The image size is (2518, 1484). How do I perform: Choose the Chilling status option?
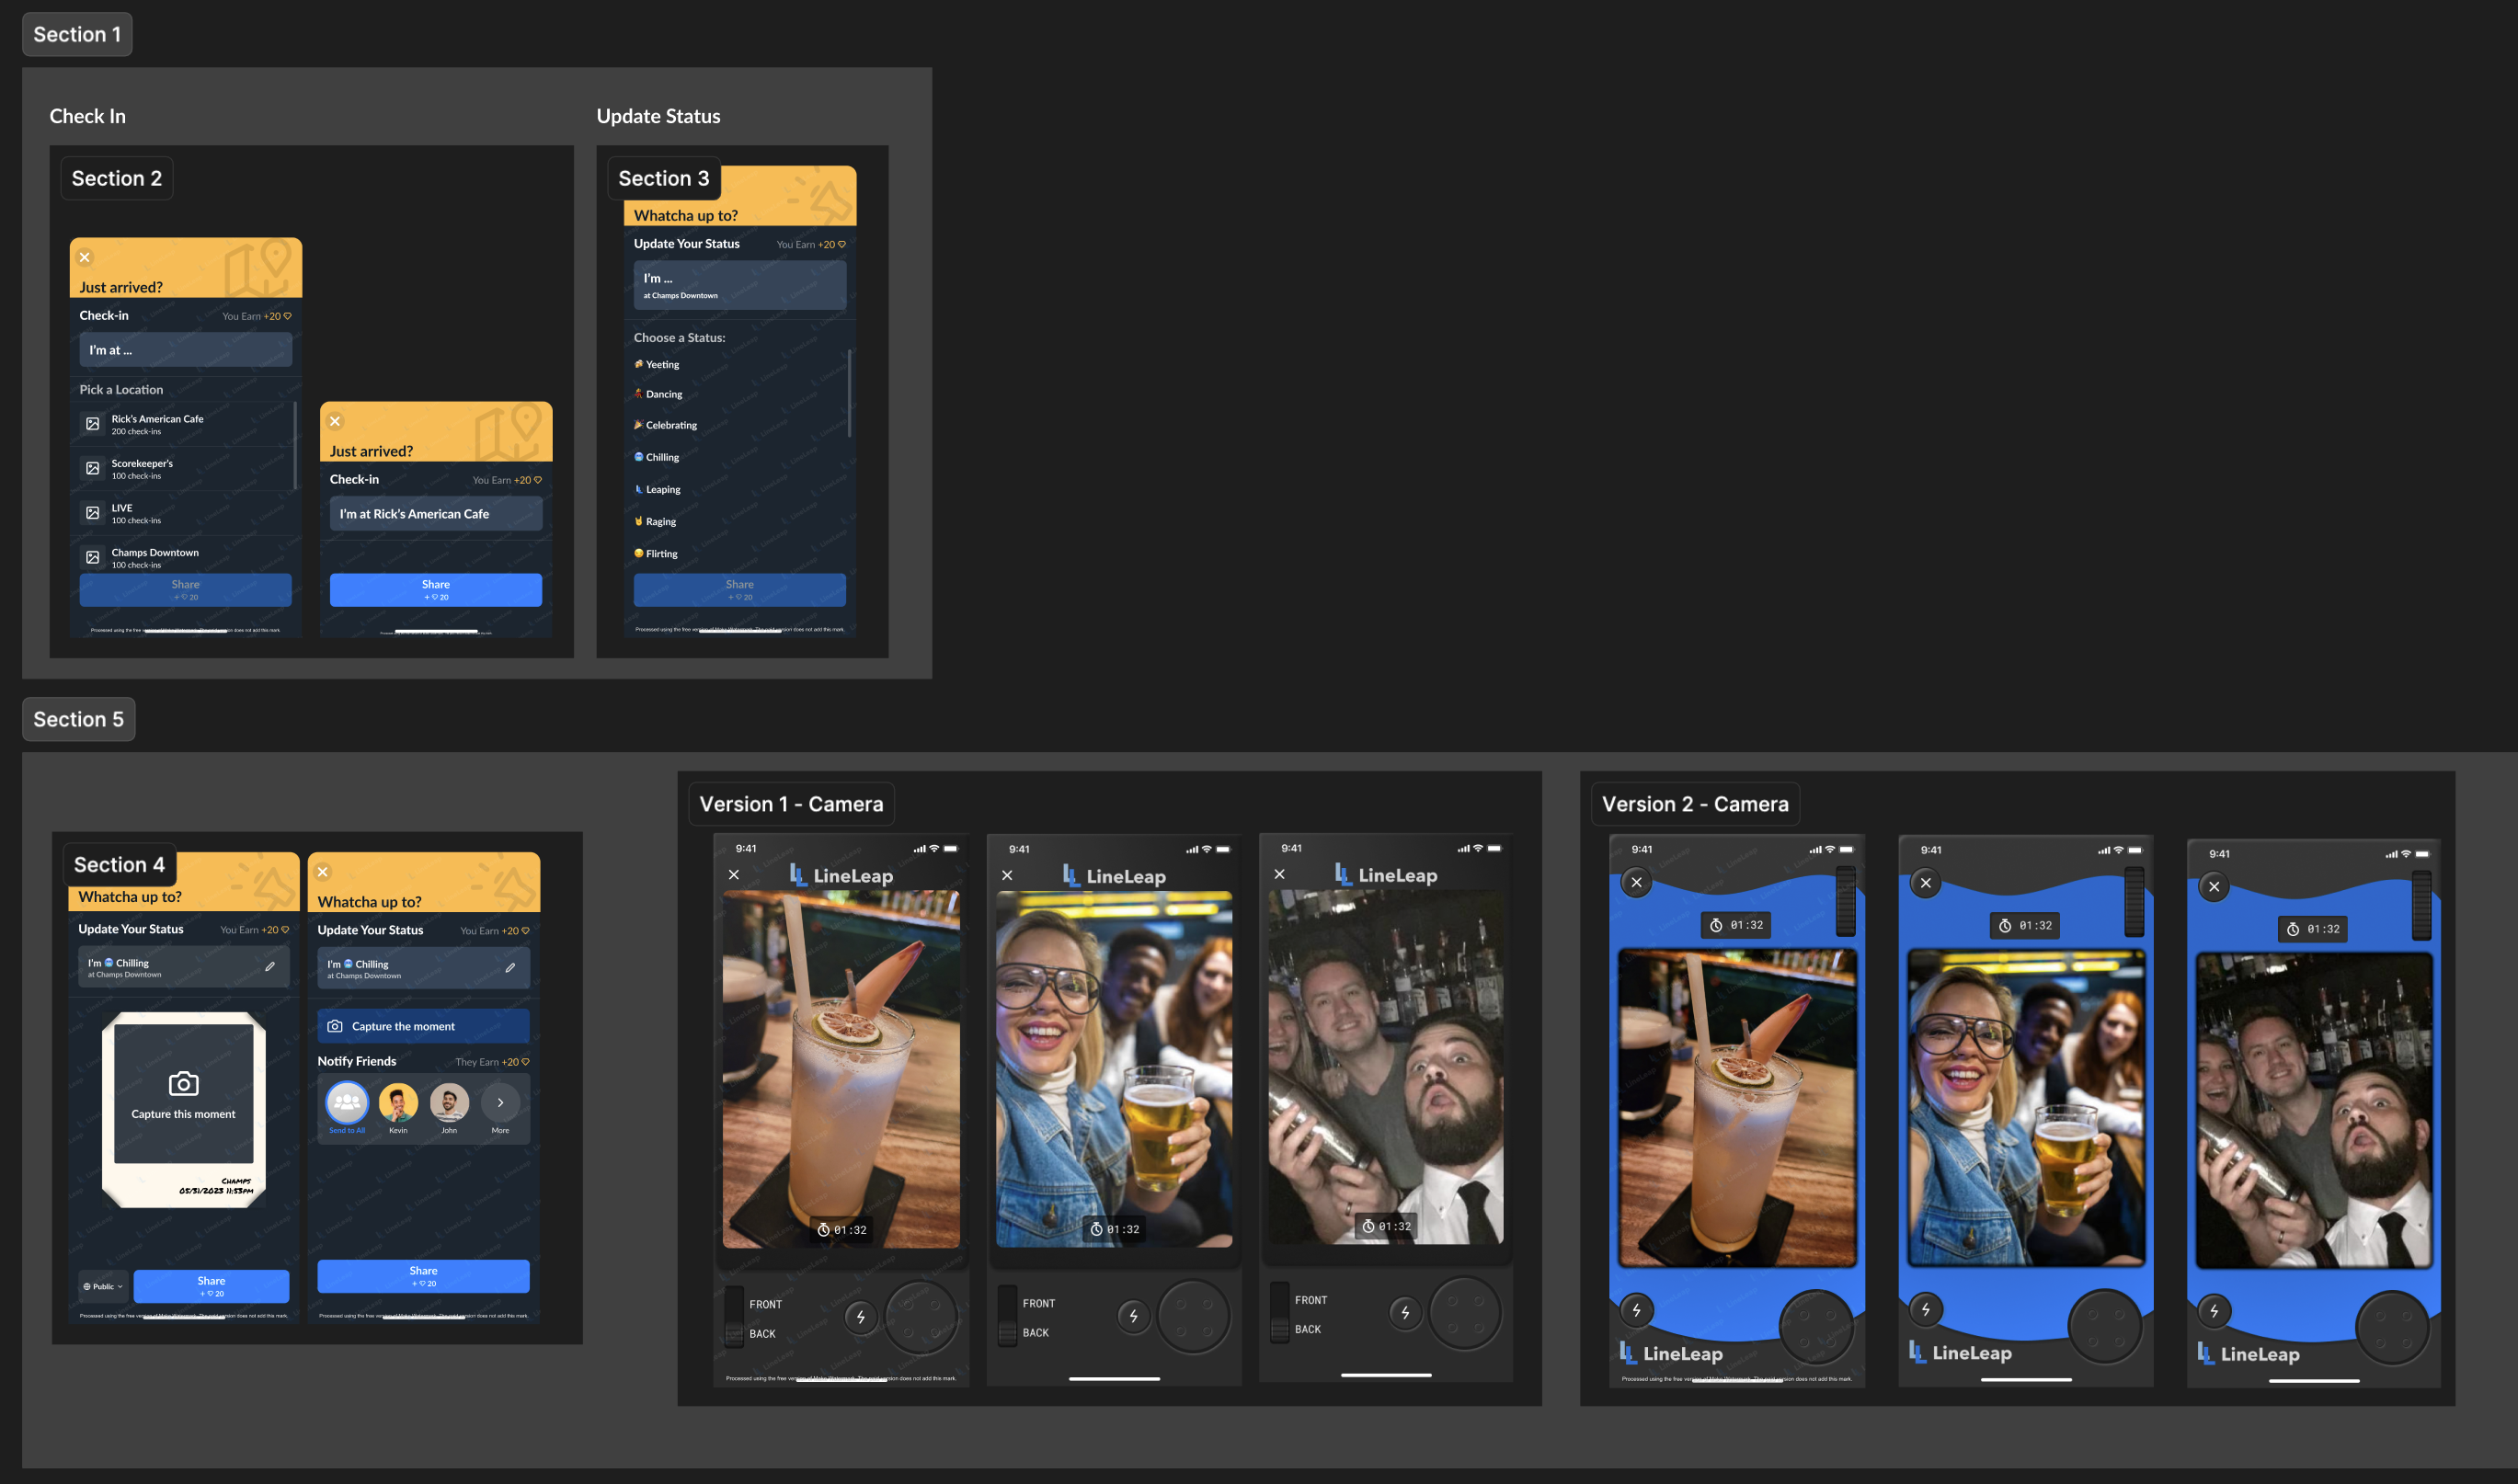point(661,457)
